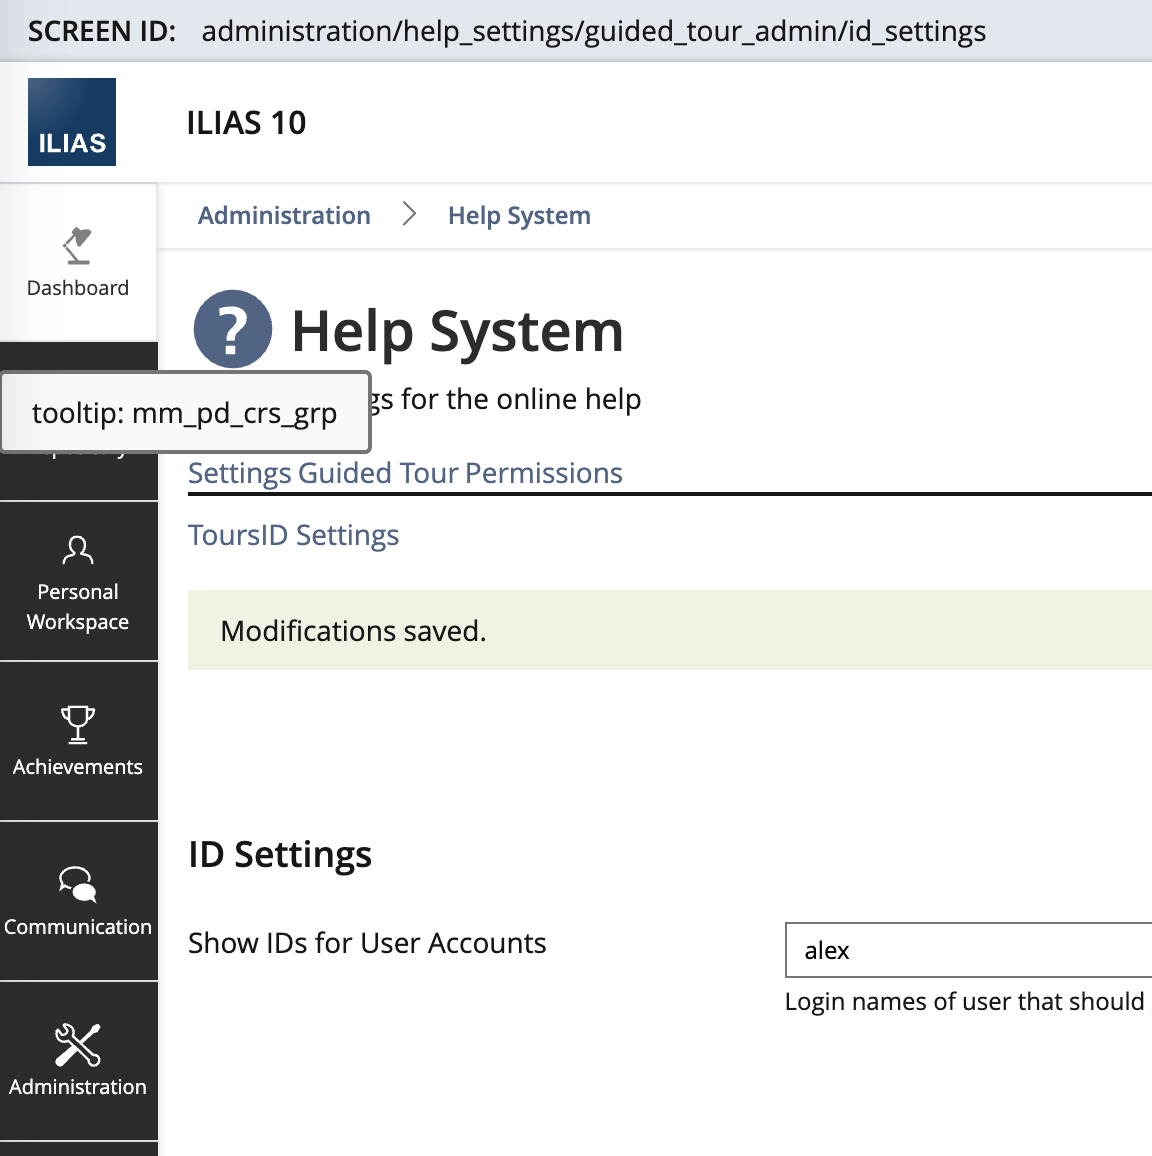Open Help System breadcrumb link
The width and height of the screenshot is (1152, 1156).
519,216
